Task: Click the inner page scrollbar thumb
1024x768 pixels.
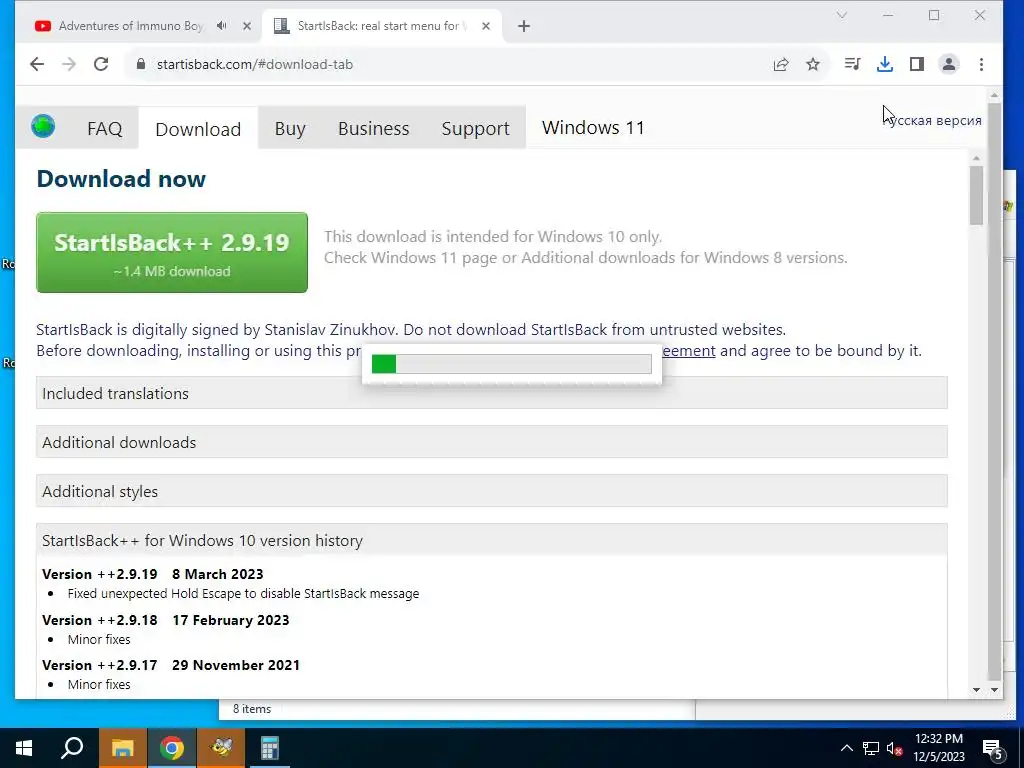Action: 976,196
